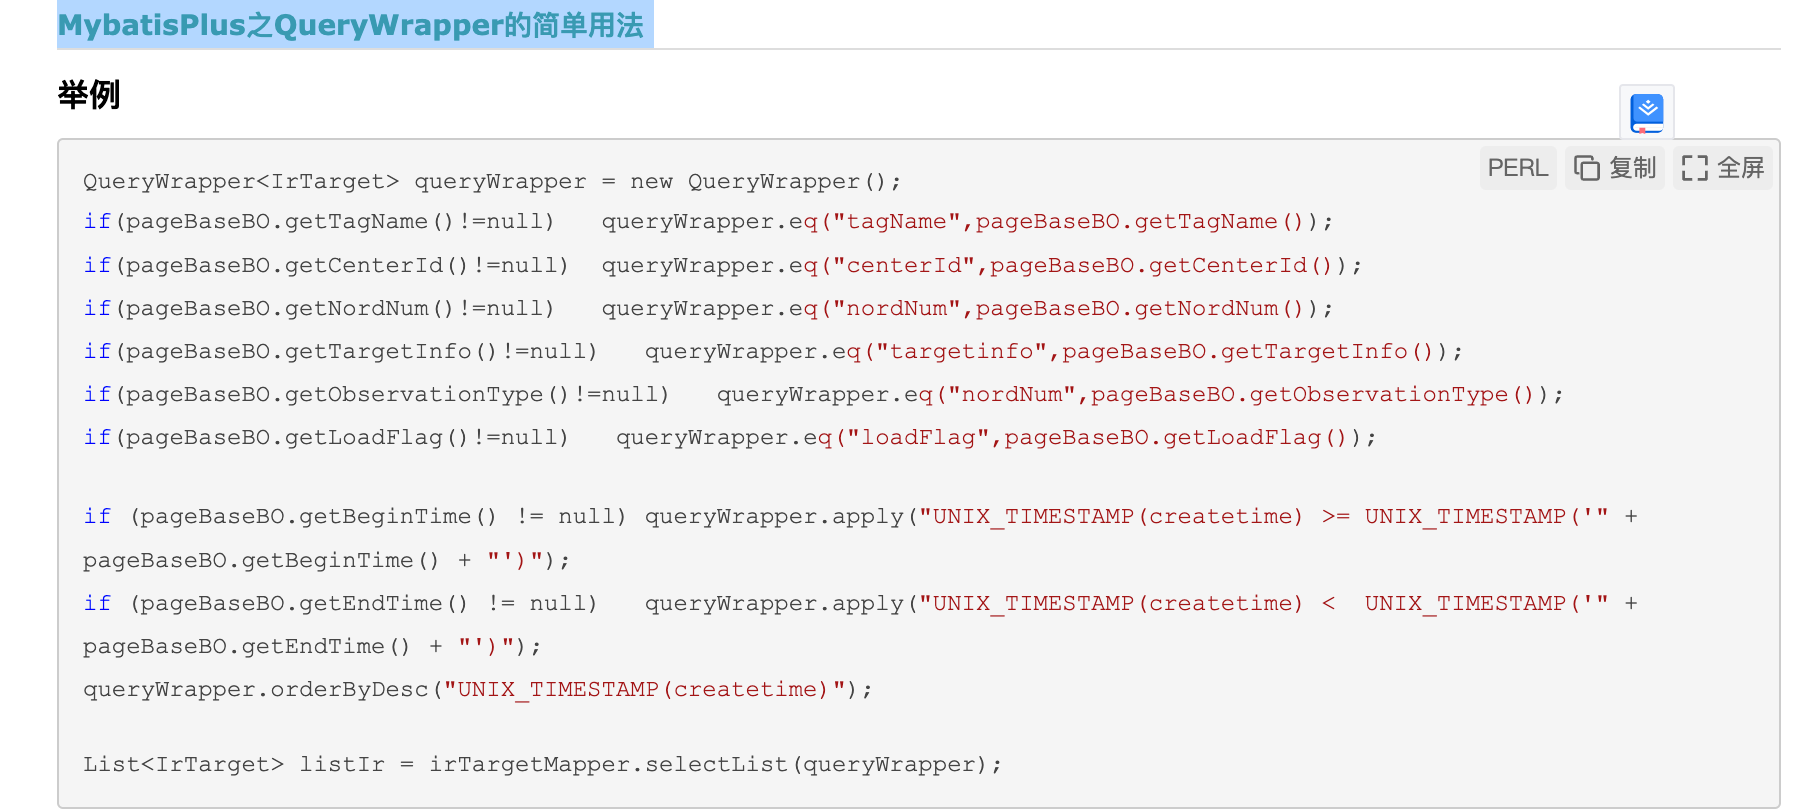The width and height of the screenshot is (1808, 812).
Task: Click the blue bookmark download icon
Action: coord(1646,113)
